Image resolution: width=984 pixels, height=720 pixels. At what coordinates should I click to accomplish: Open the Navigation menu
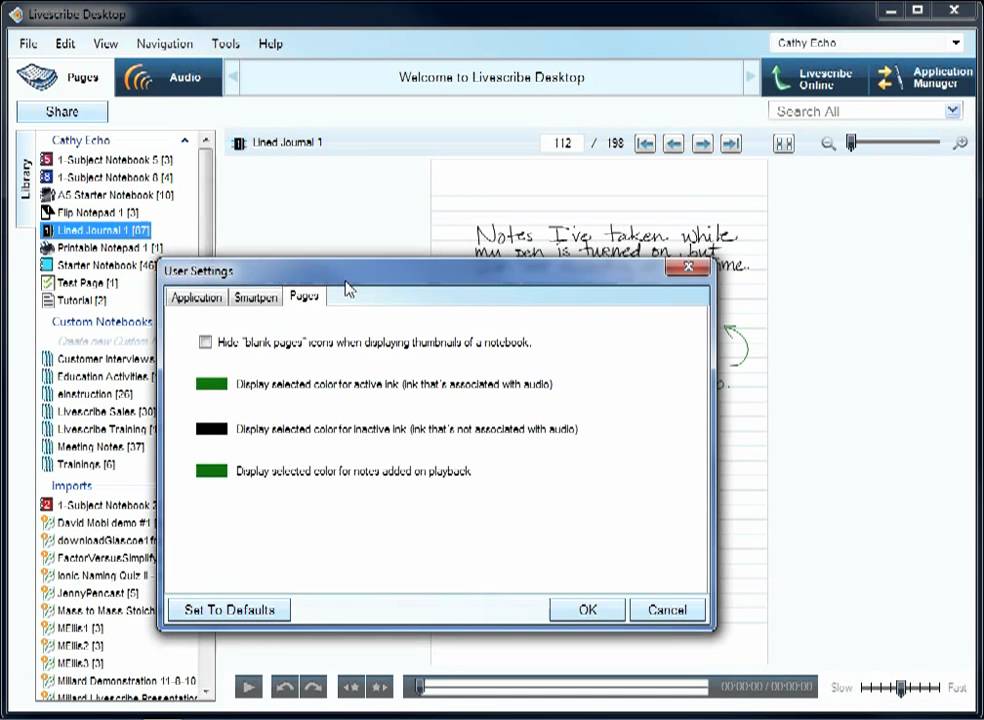click(164, 43)
